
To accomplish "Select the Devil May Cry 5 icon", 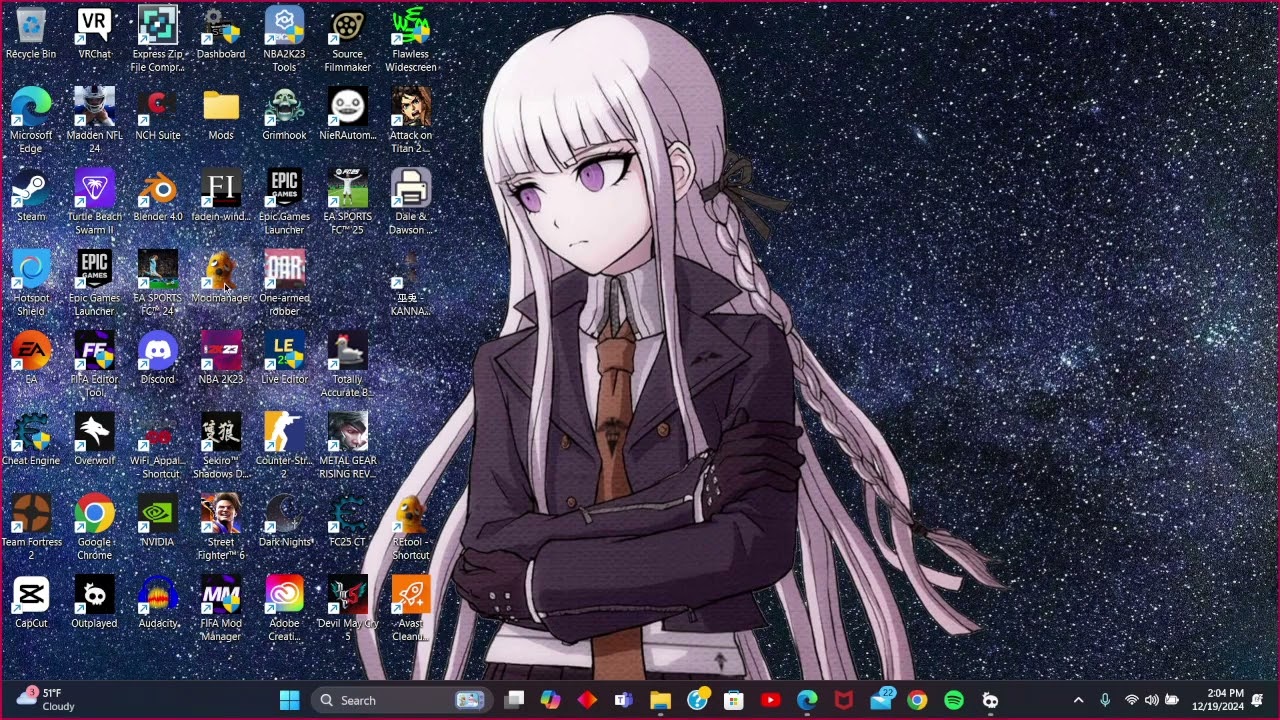I will pos(347,609).
